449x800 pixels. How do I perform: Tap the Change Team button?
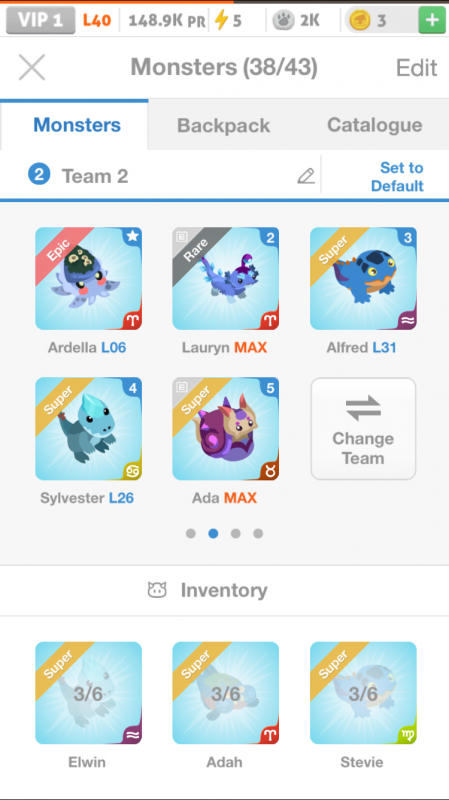(x=363, y=429)
